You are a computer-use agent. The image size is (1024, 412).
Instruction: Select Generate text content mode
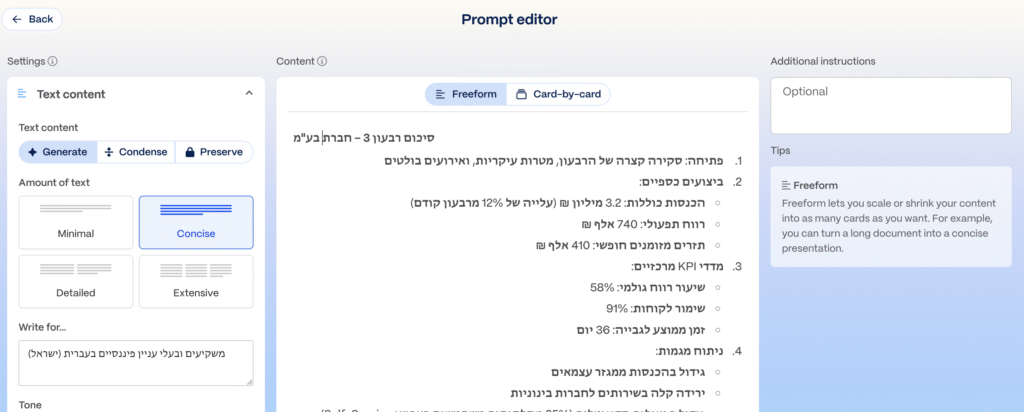[x=57, y=152]
